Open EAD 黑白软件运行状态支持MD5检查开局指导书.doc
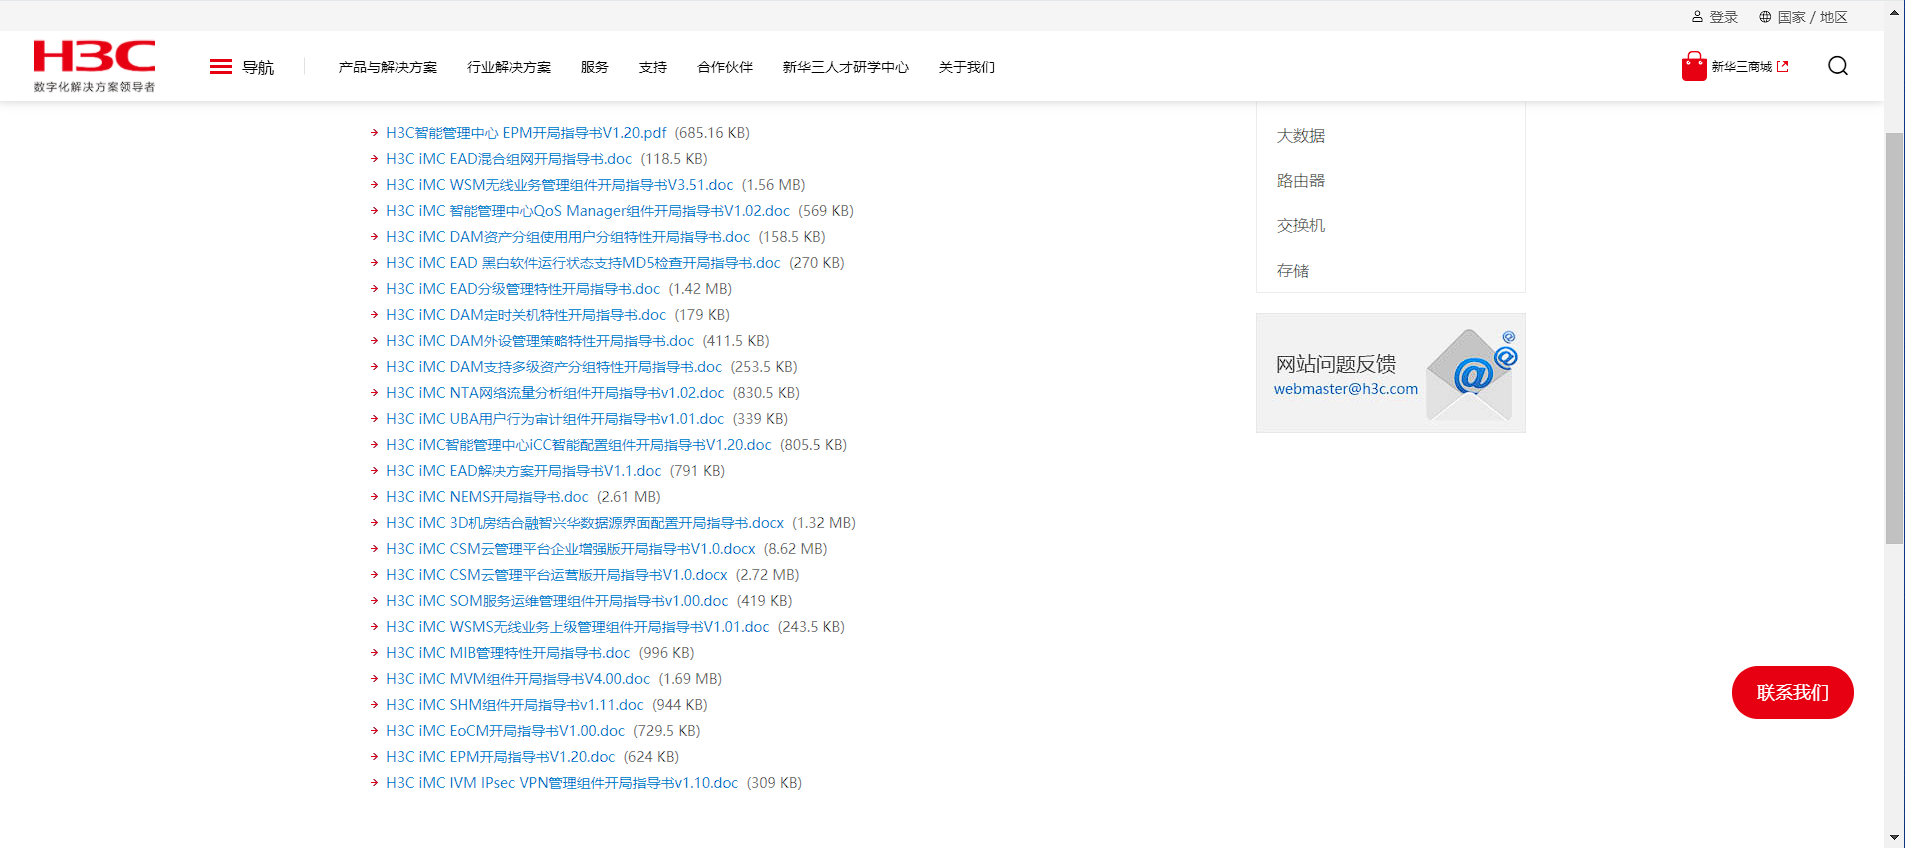The height and width of the screenshot is (848, 1905). (583, 263)
